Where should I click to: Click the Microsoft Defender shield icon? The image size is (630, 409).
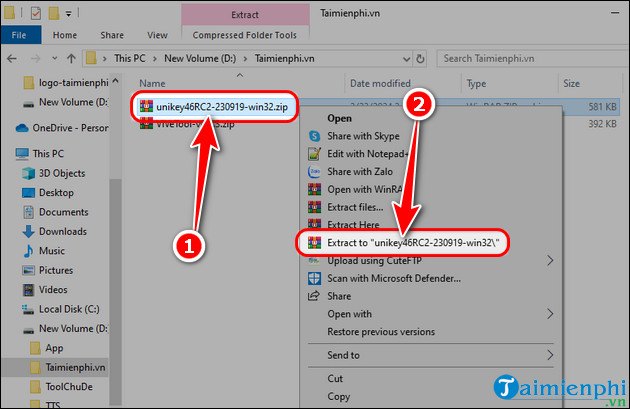coord(314,278)
